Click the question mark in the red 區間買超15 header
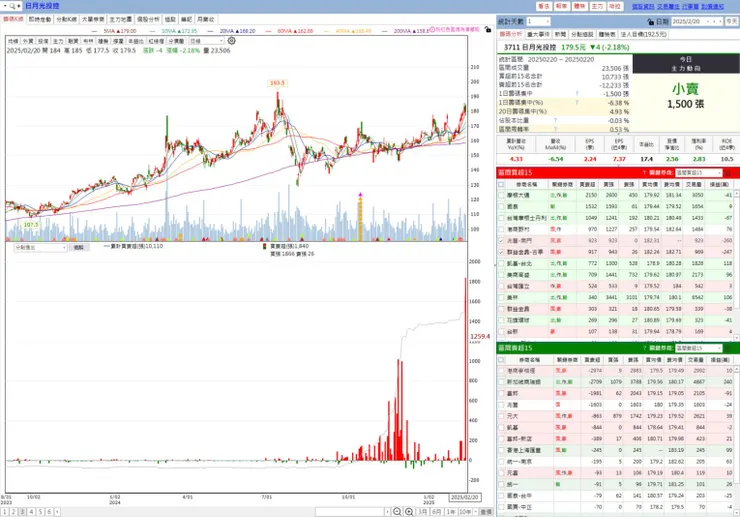 click(644, 173)
